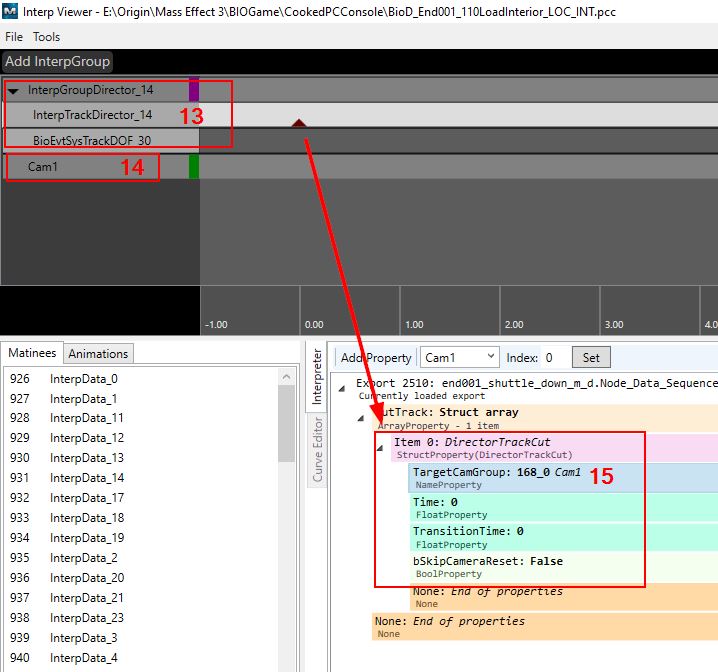The image size is (718, 672).
Task: Switch to the Animations tab
Action: pos(98,353)
